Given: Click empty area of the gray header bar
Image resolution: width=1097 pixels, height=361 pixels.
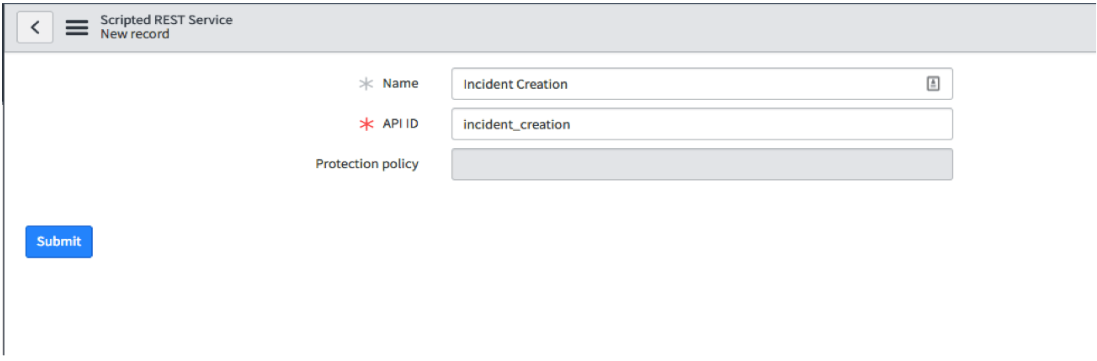Looking at the screenshot, I should 630,27.
